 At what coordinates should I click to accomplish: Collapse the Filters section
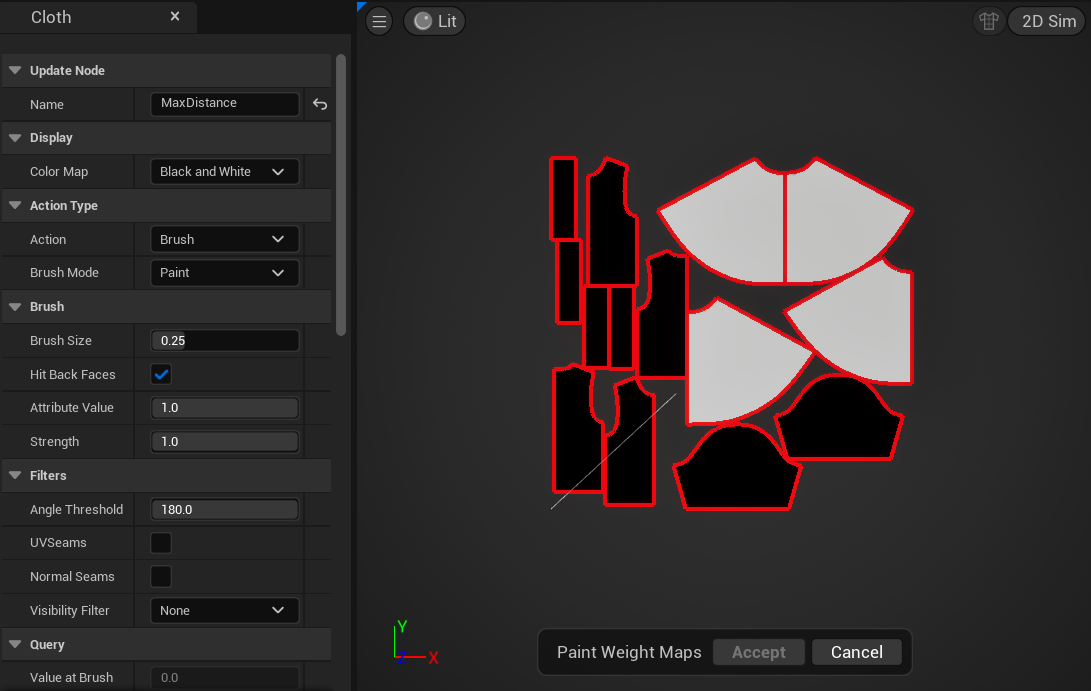[15, 476]
